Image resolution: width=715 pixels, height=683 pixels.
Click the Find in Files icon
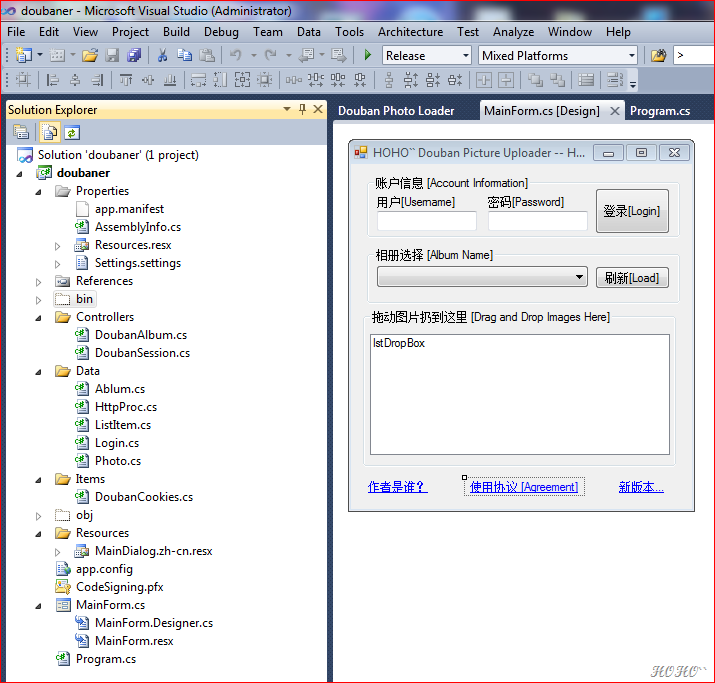point(658,56)
